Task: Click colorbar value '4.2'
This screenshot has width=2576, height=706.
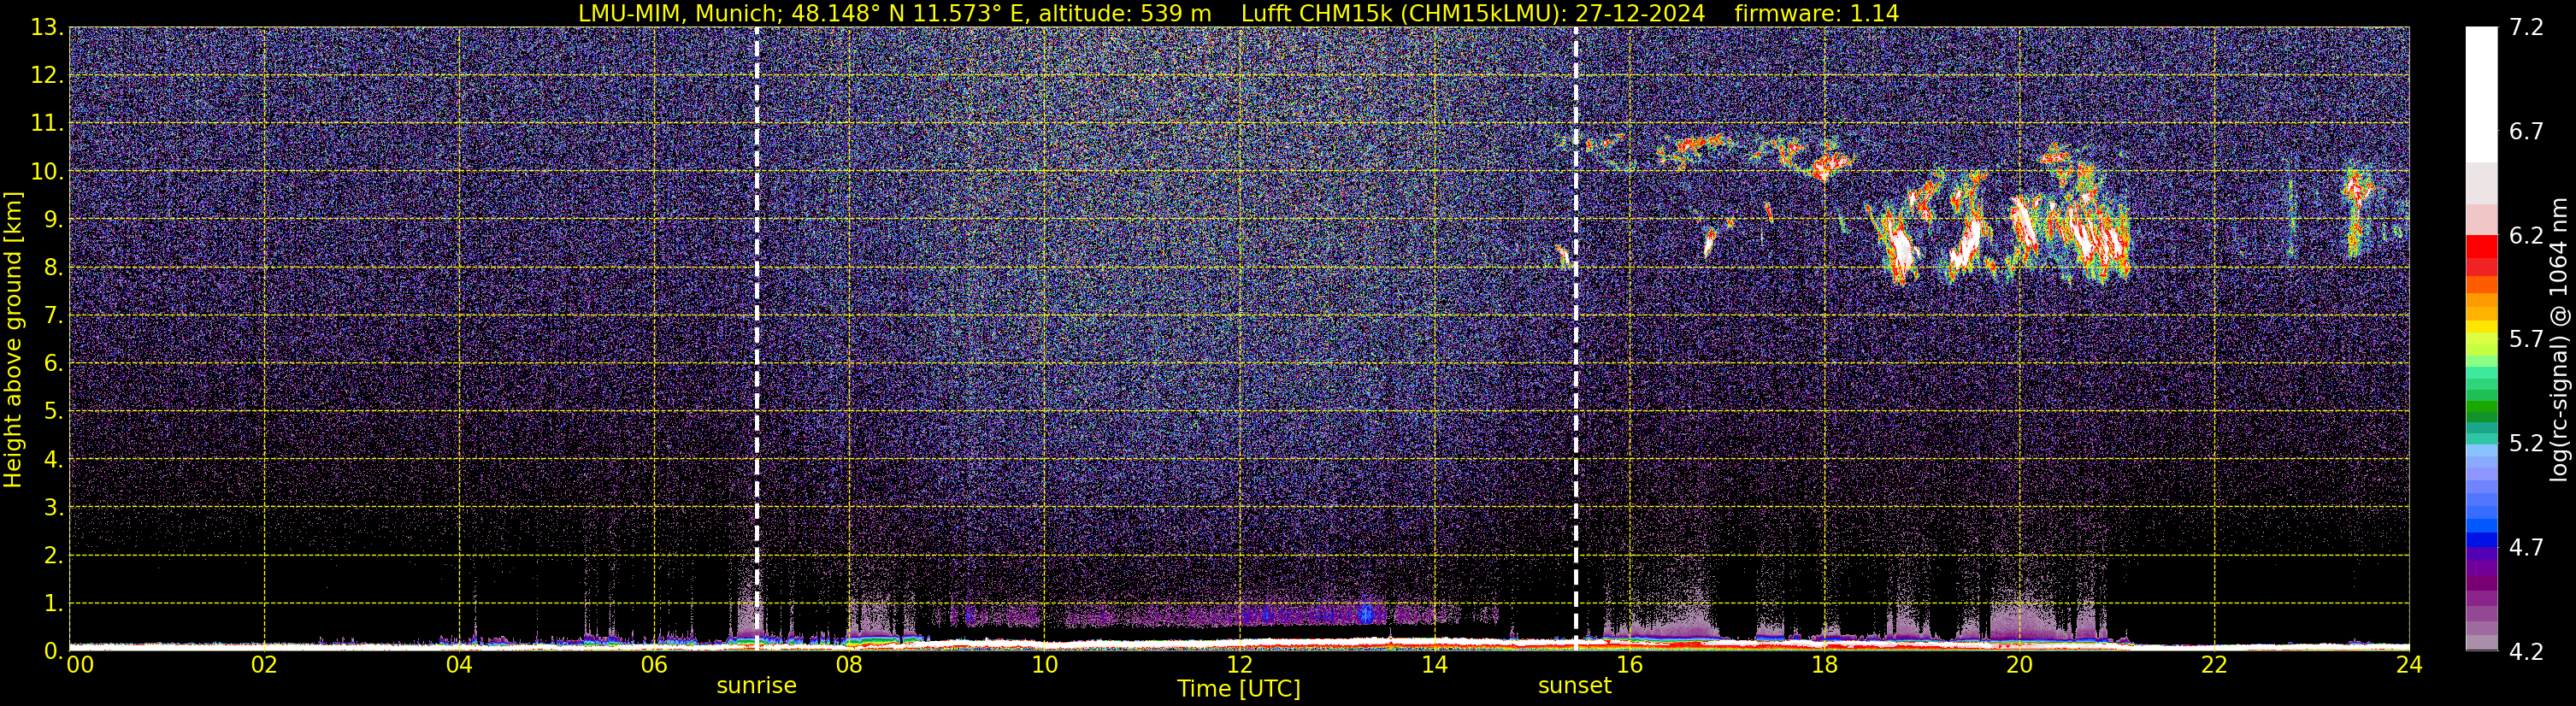Action: pos(2526,652)
